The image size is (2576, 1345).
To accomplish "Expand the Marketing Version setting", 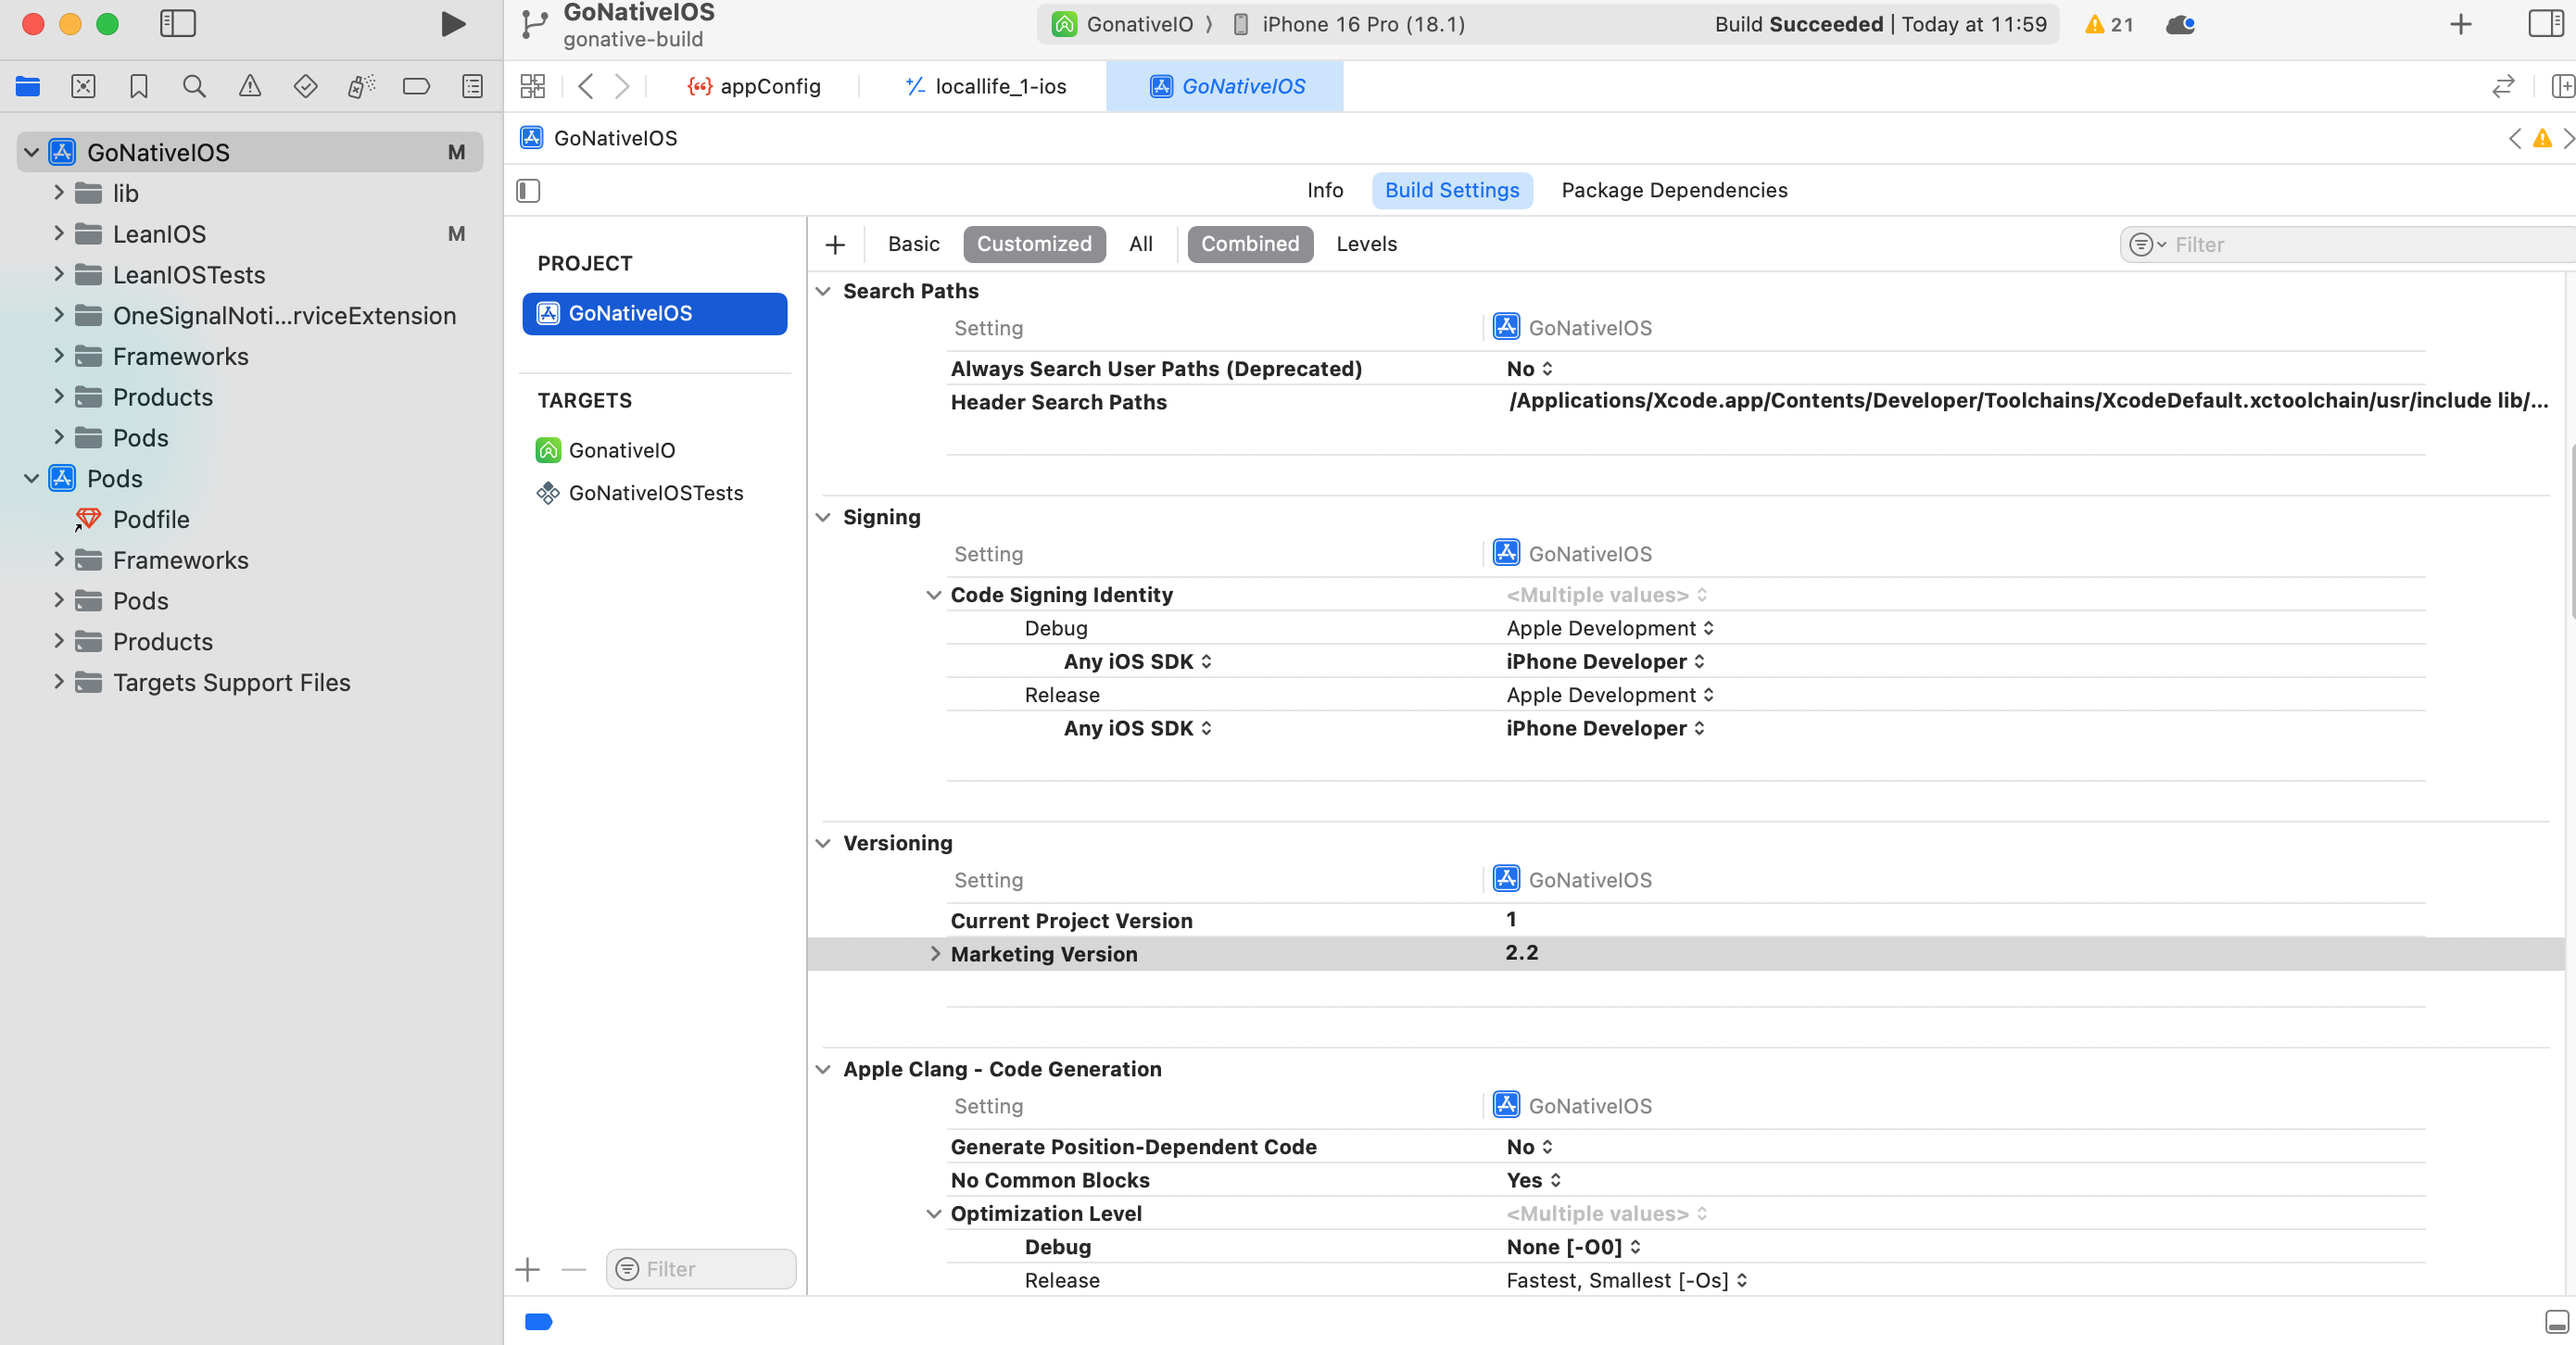I will (935, 955).
